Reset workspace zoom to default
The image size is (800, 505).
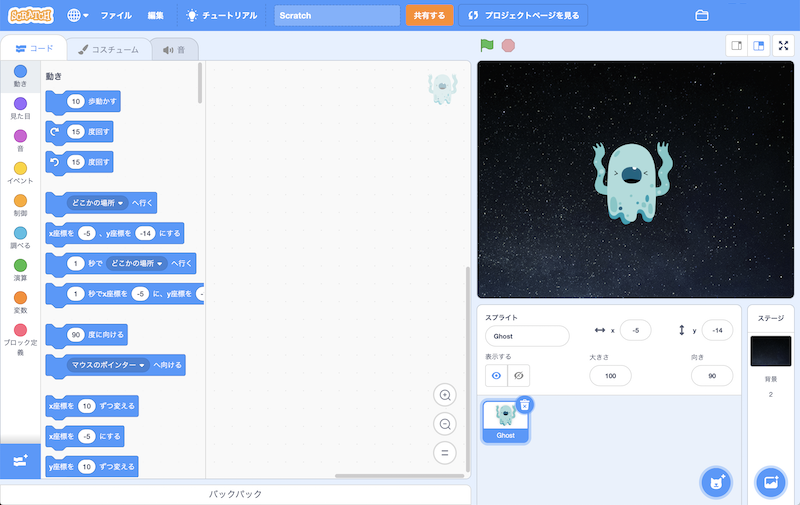pyautogui.click(x=445, y=452)
